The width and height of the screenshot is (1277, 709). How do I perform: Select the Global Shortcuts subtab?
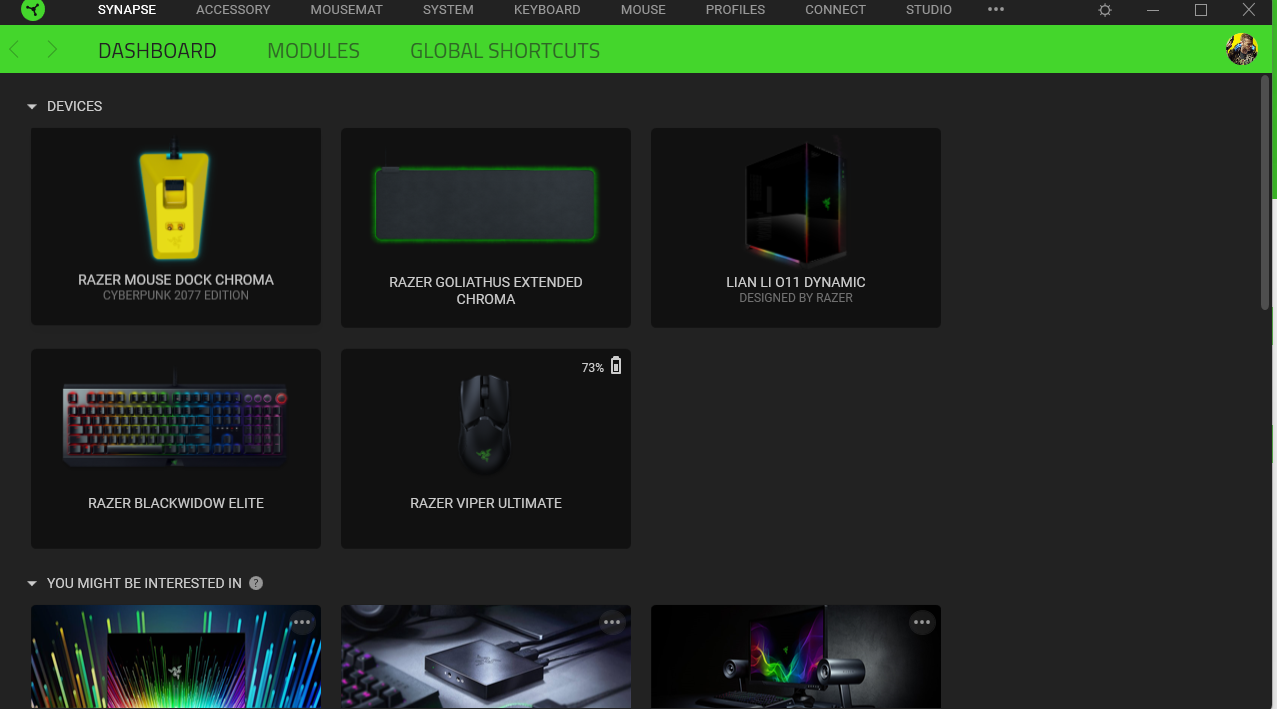[505, 51]
